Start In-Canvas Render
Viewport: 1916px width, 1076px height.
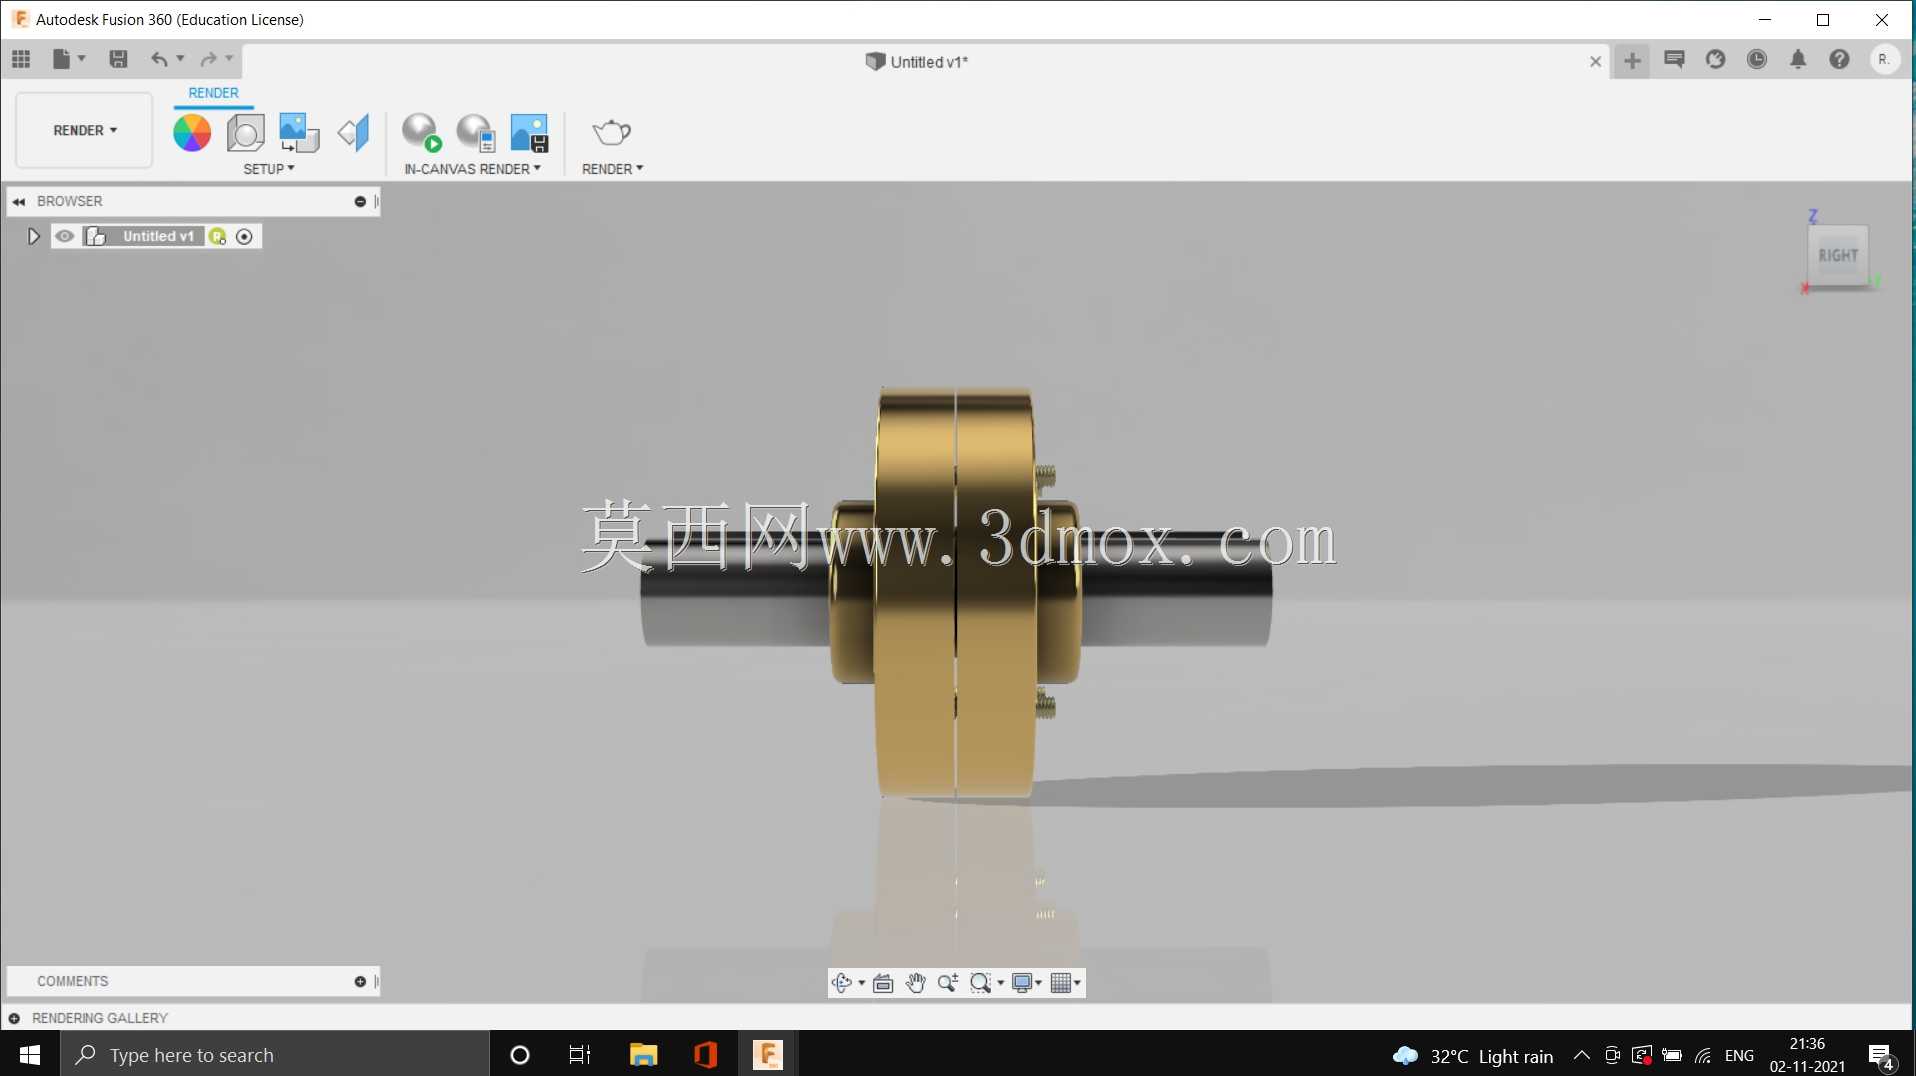pos(421,132)
